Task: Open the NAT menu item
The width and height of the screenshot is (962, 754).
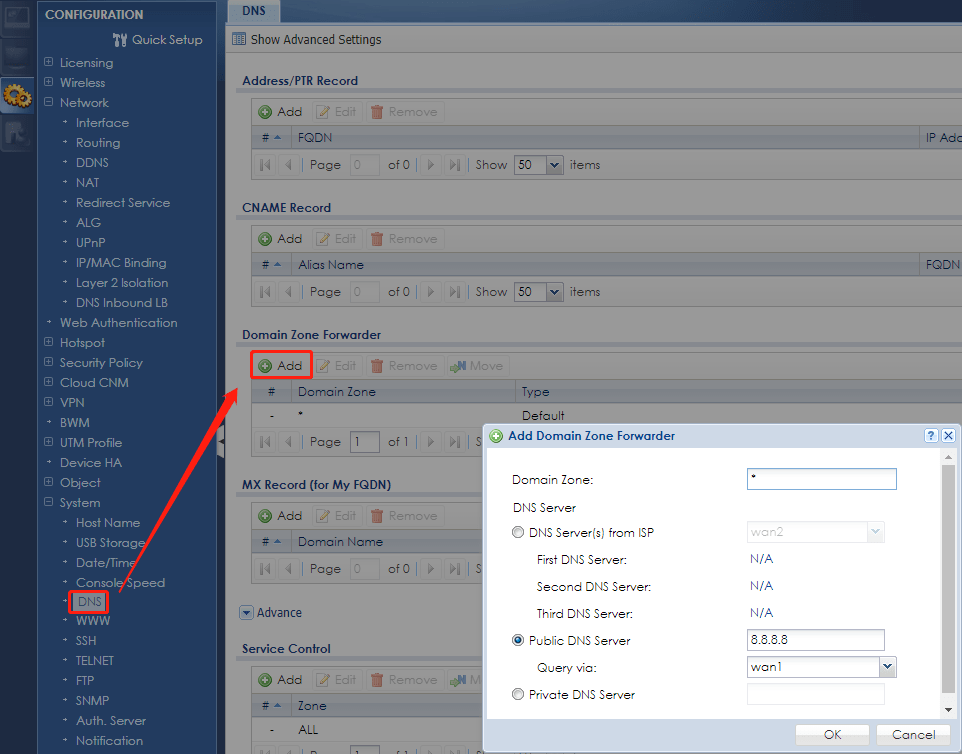Action: [87, 183]
